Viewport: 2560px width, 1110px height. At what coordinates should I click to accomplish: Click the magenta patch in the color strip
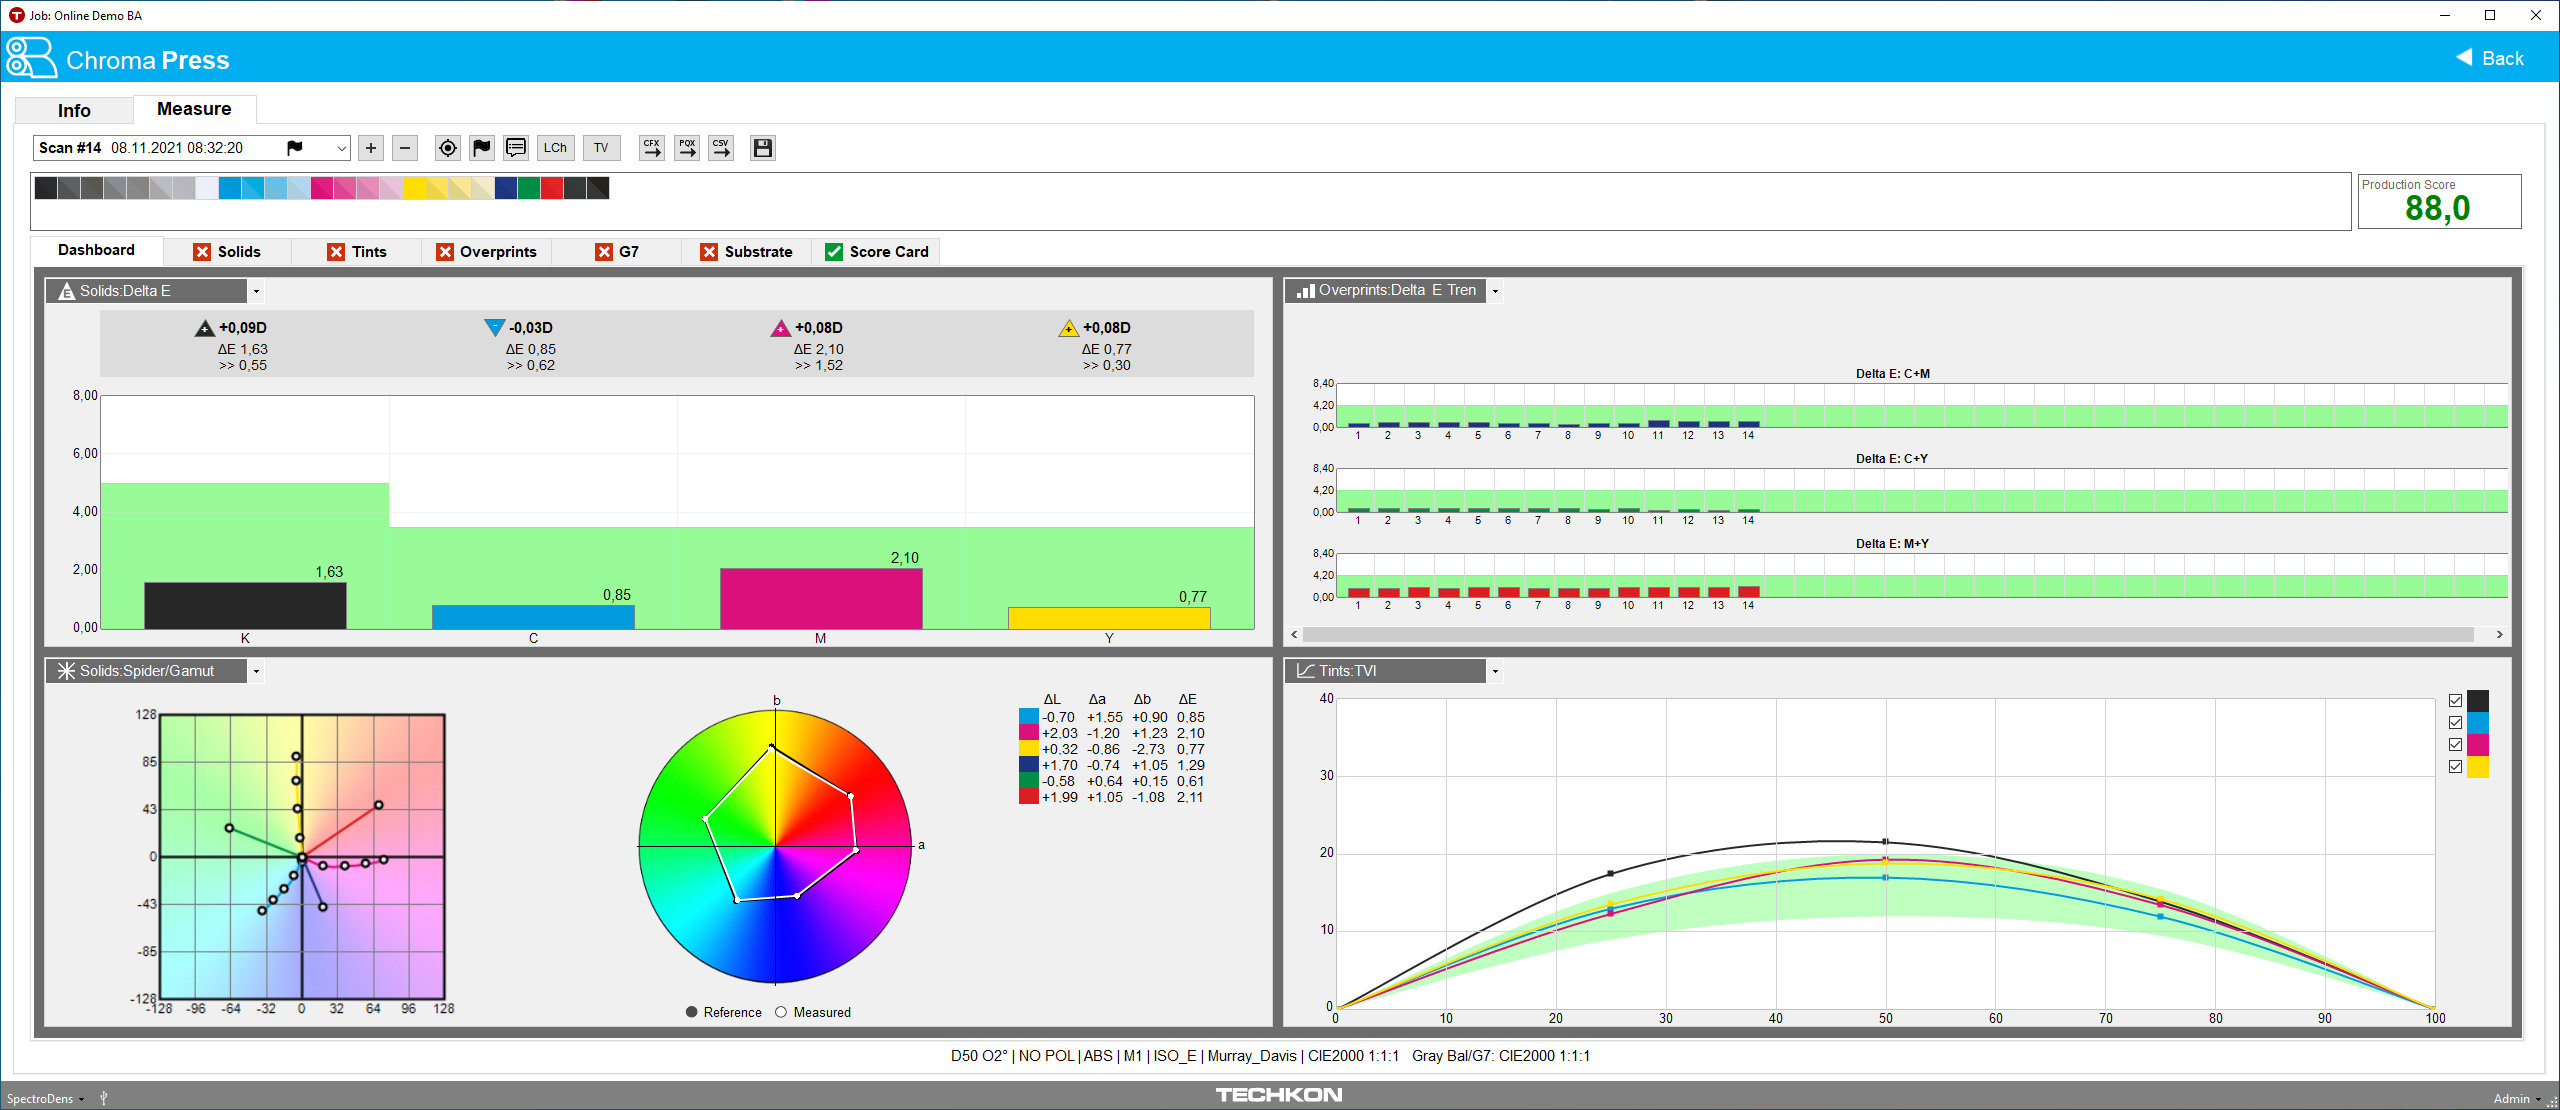[x=322, y=187]
